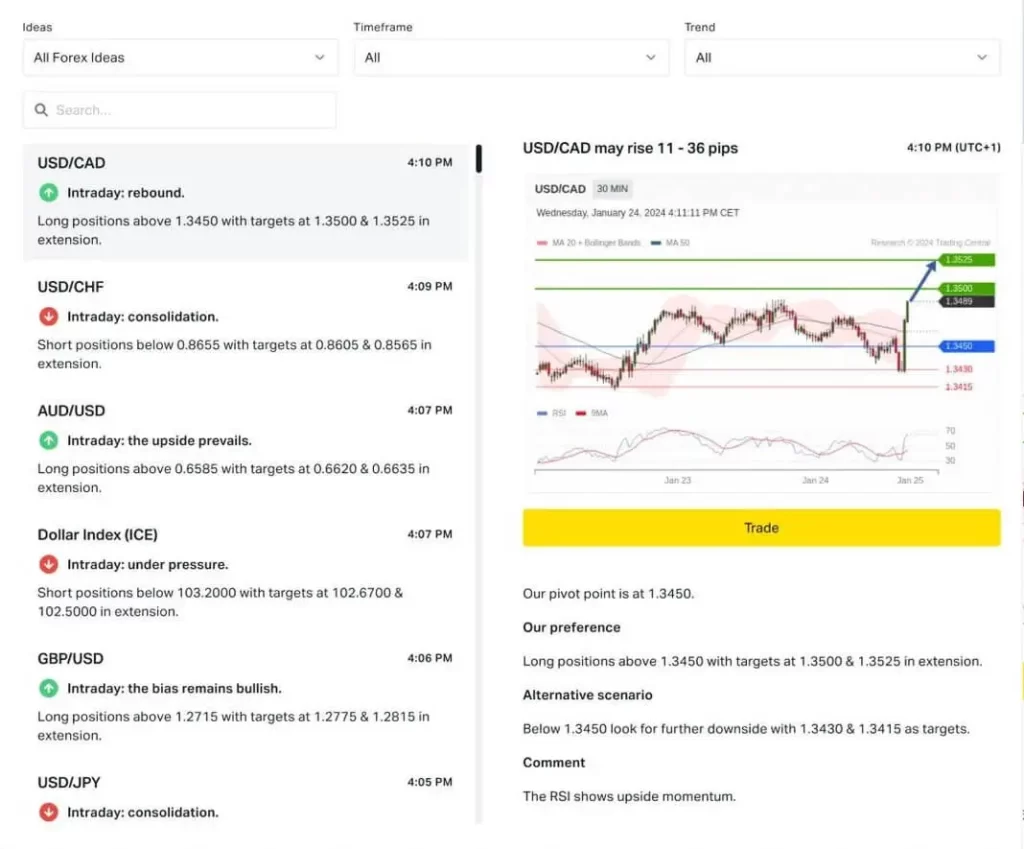Click the red down arrow for USD/CHF consolidation
Image resolution: width=1024 pixels, height=849 pixels.
click(48, 316)
